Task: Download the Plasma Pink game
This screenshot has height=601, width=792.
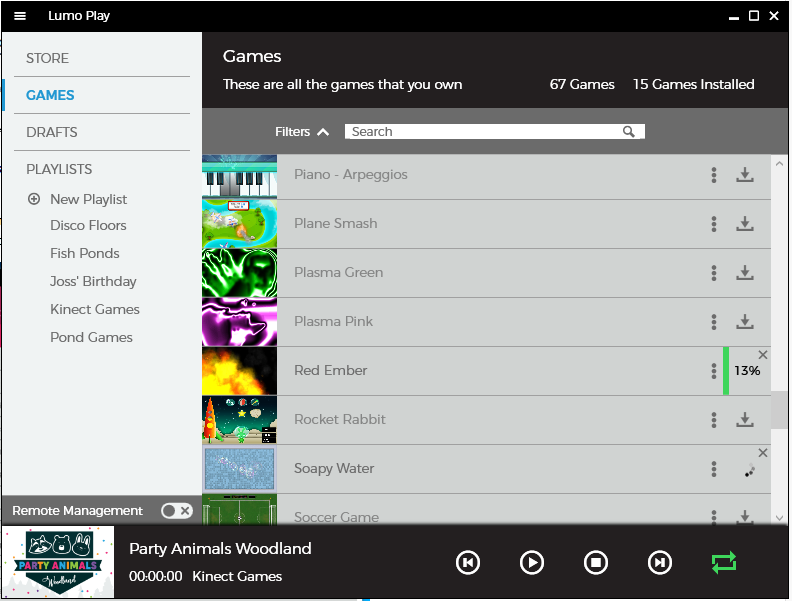Action: pyautogui.click(x=745, y=322)
